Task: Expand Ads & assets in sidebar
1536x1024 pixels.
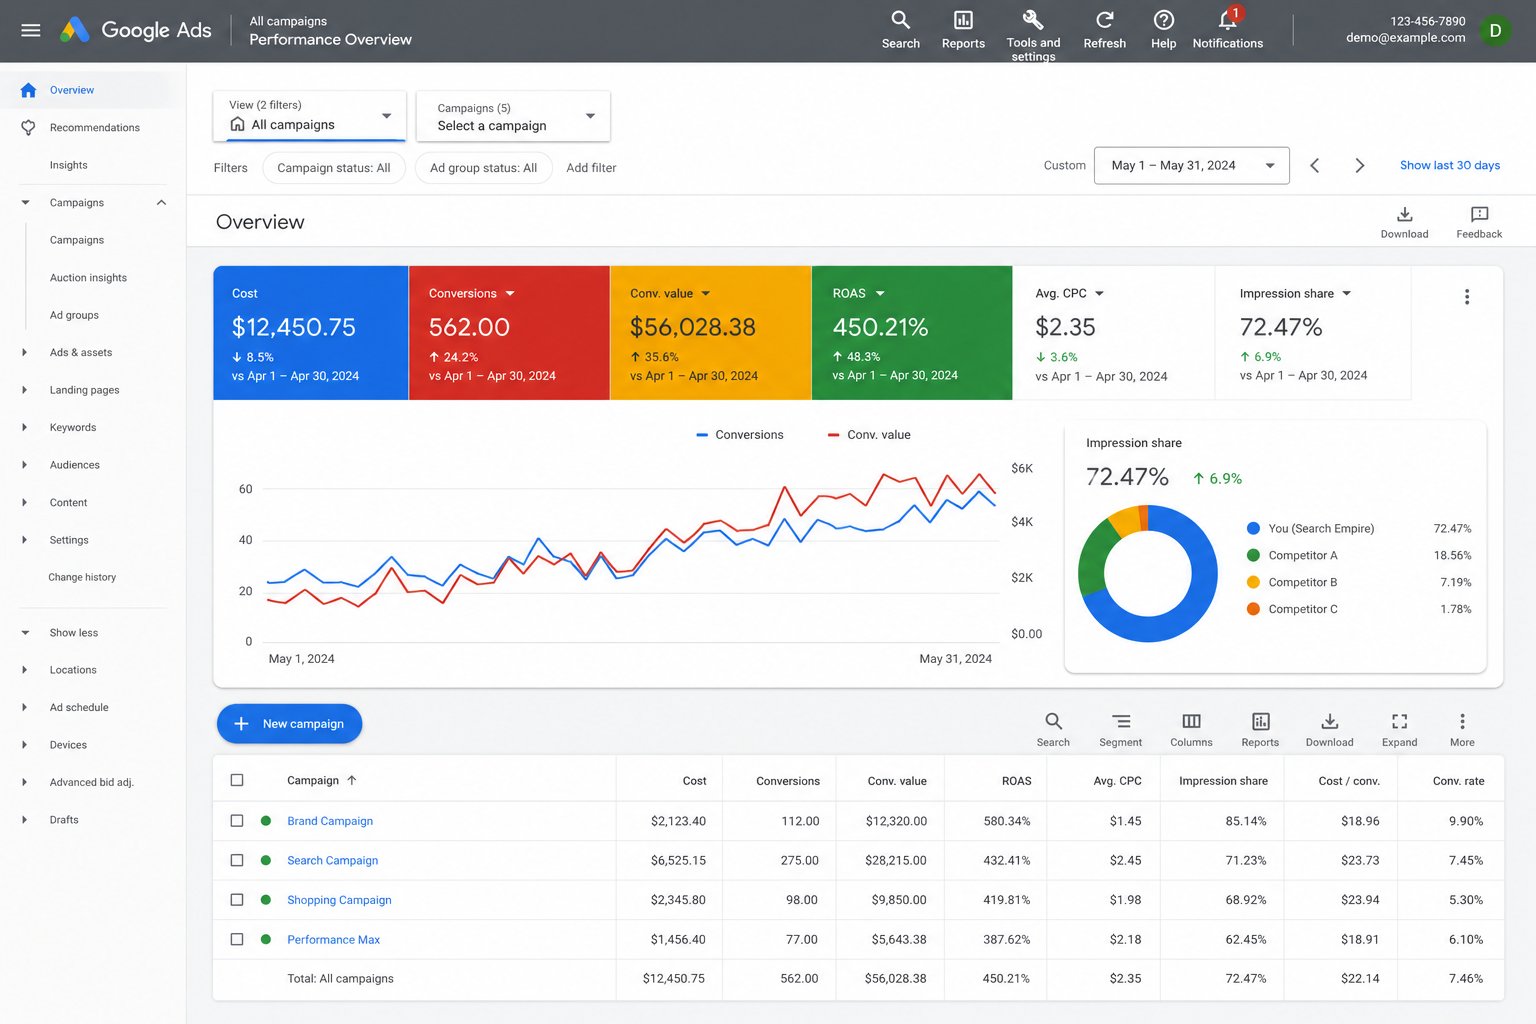Action: [x=25, y=353]
